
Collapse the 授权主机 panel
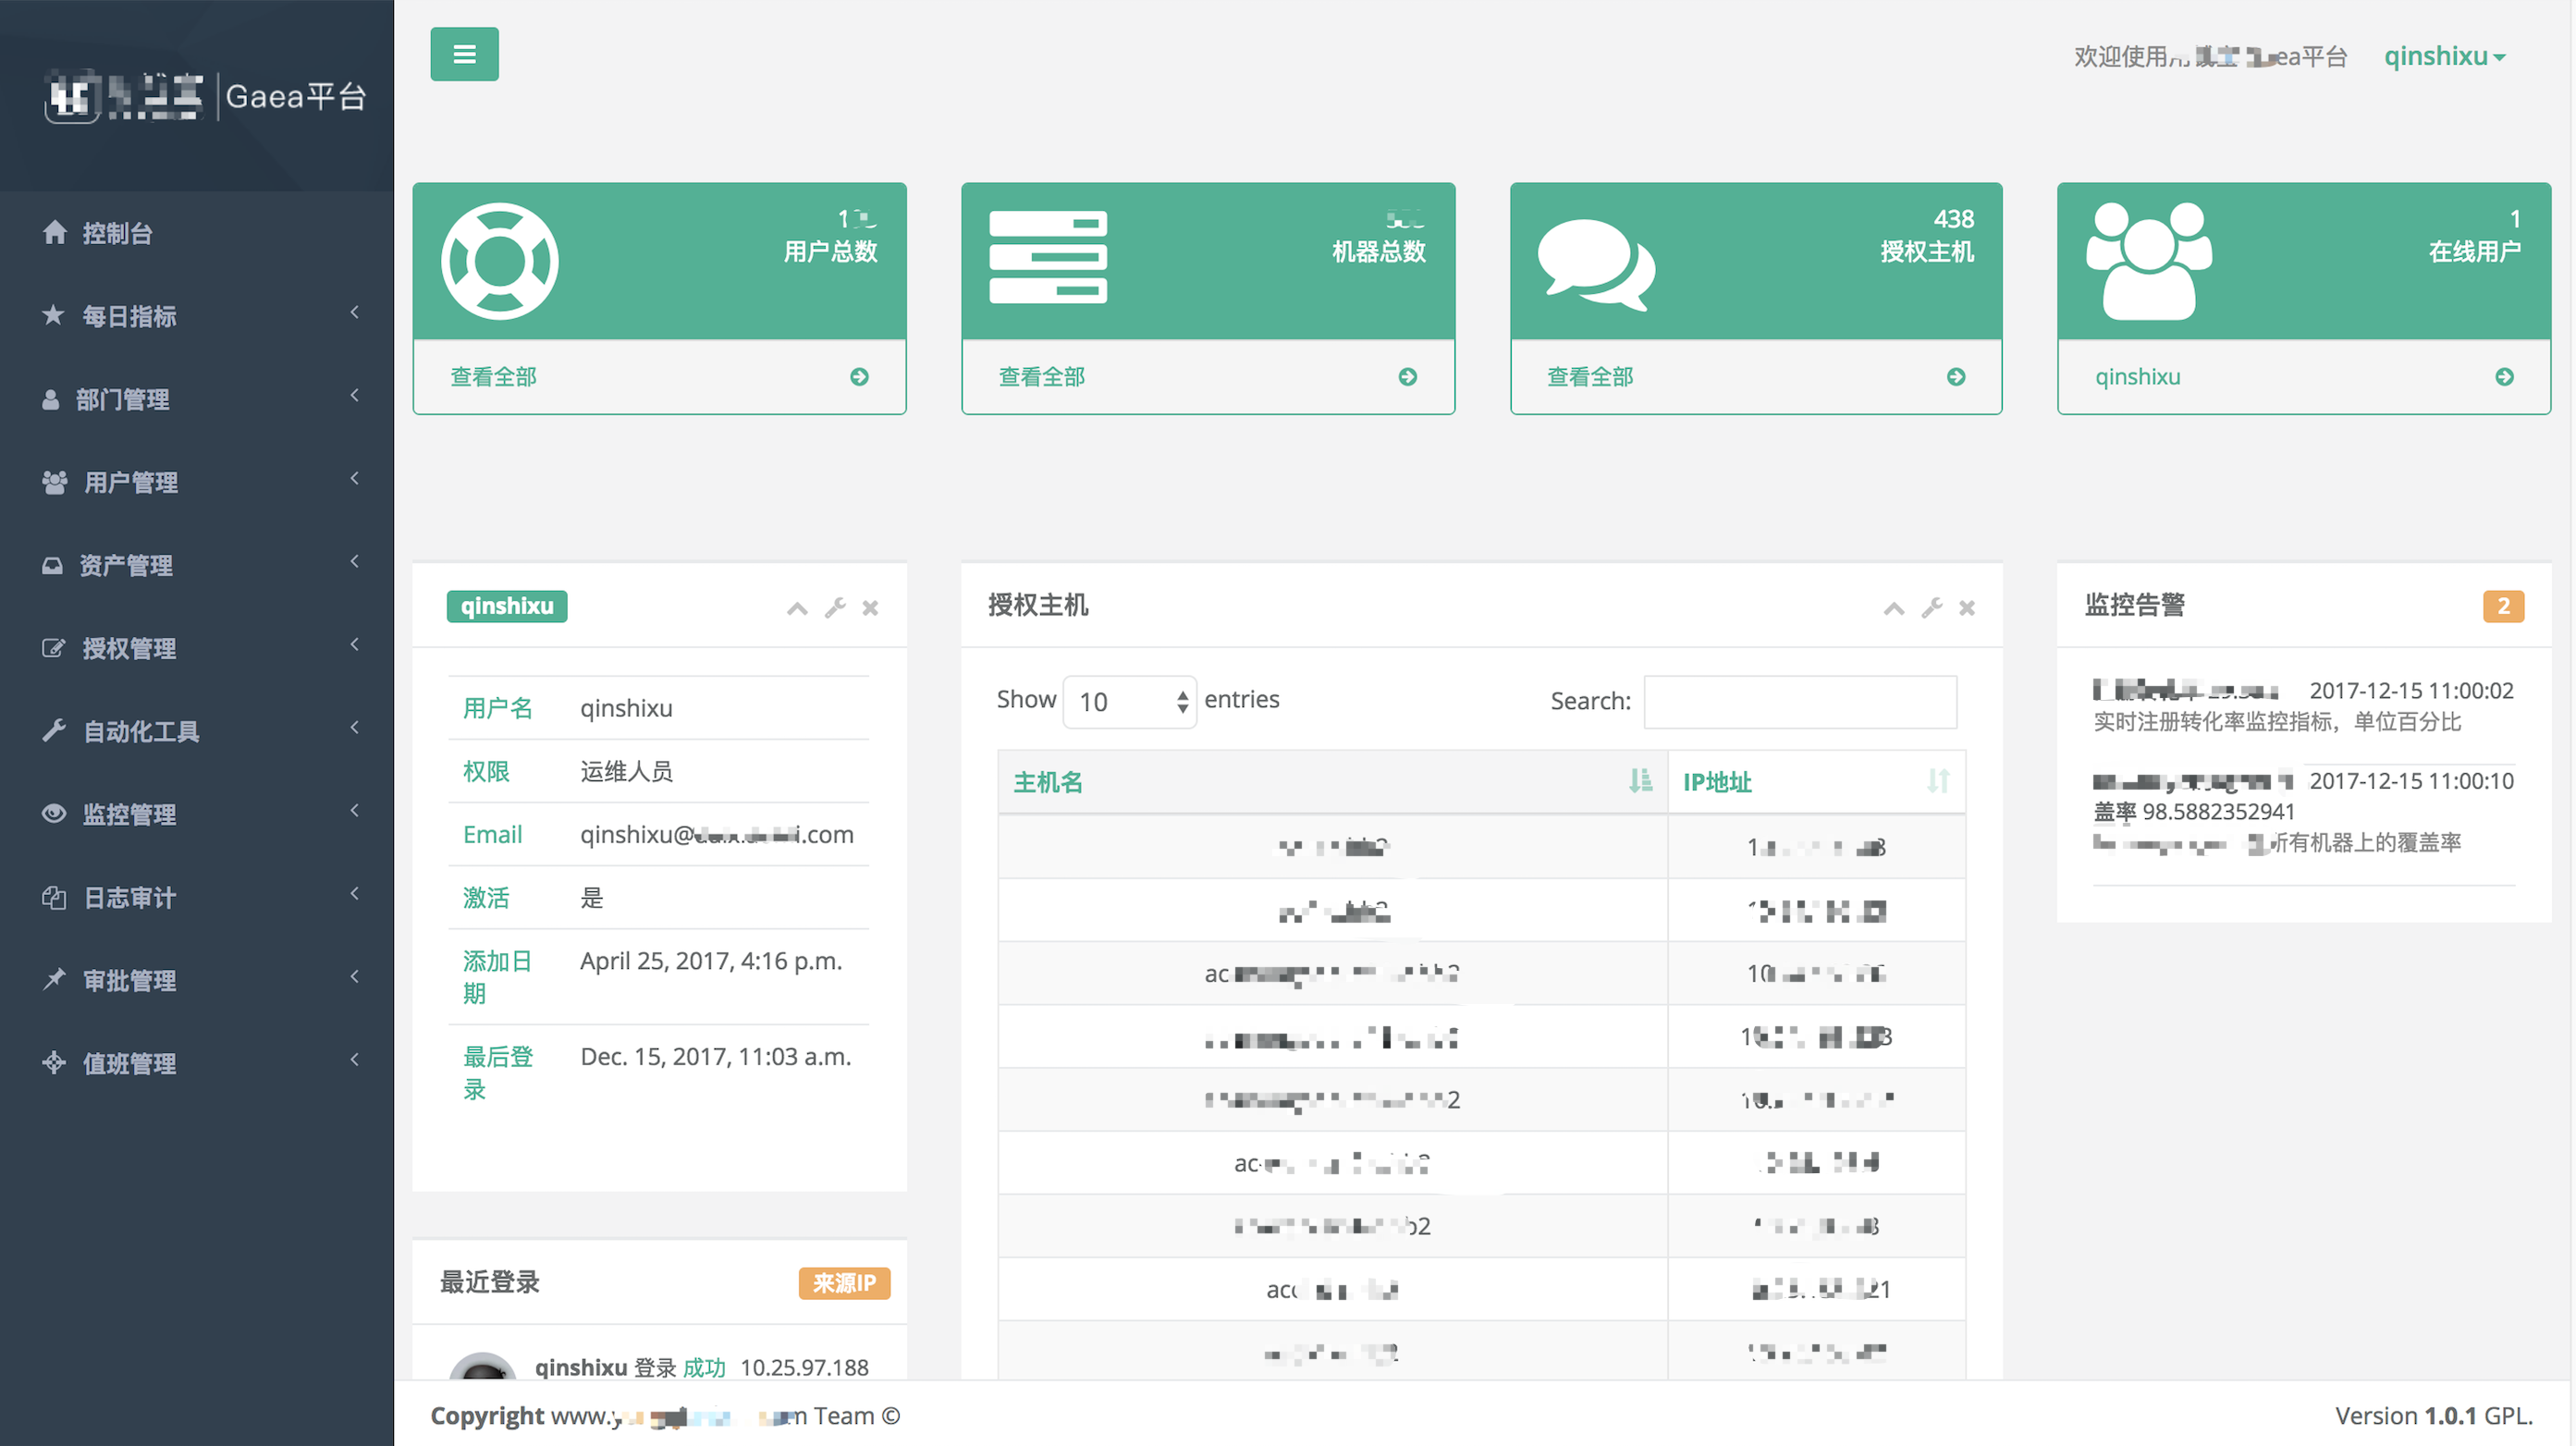tap(1894, 608)
